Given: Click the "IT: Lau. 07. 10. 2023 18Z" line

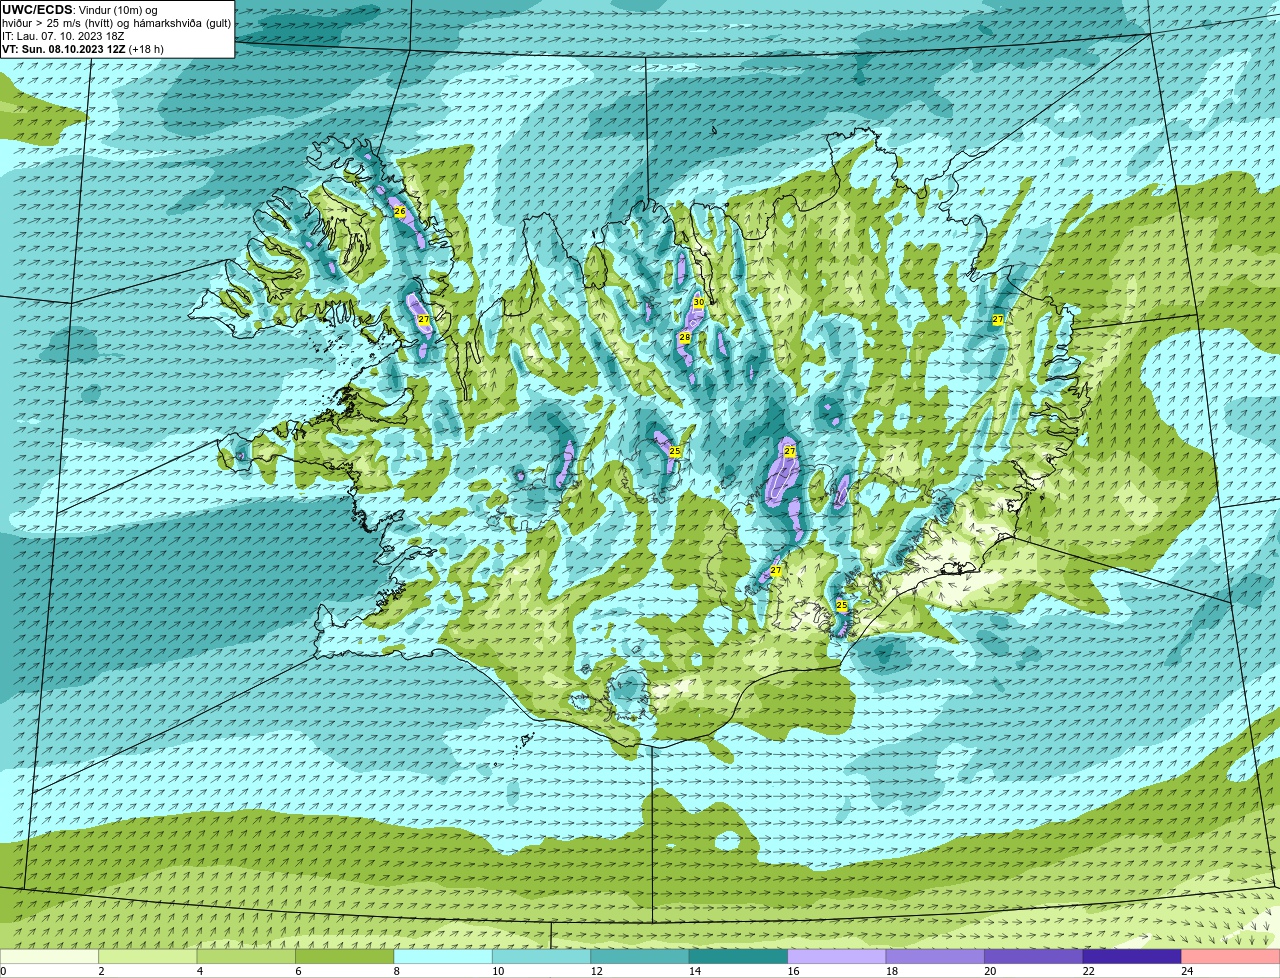Looking at the screenshot, I should 63,36.
